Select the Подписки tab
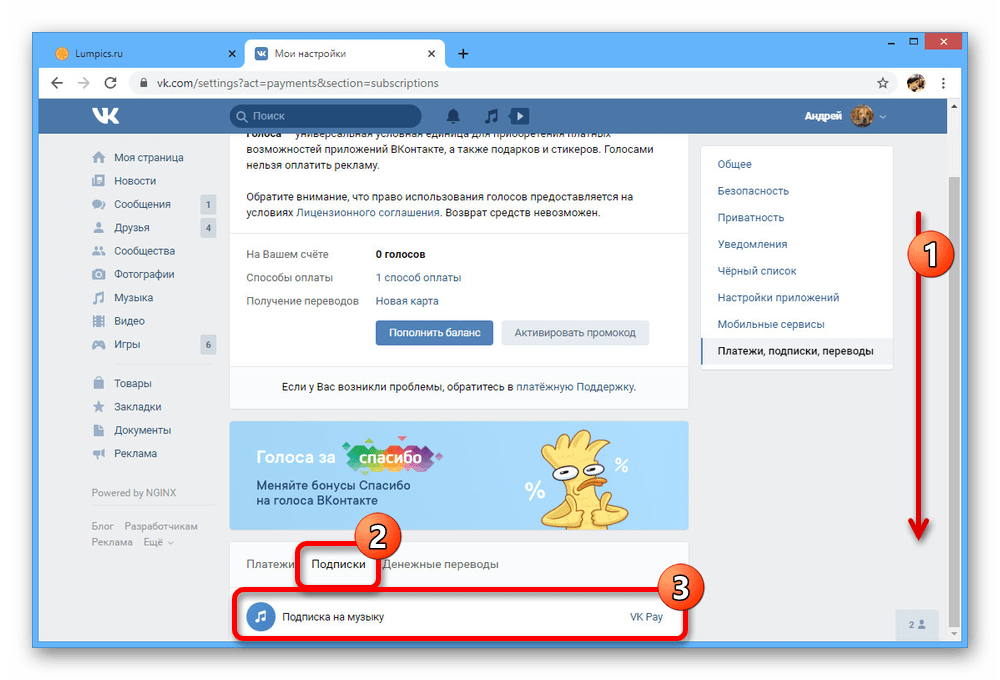Image resolution: width=1000 pixels, height=680 pixels. [338, 564]
